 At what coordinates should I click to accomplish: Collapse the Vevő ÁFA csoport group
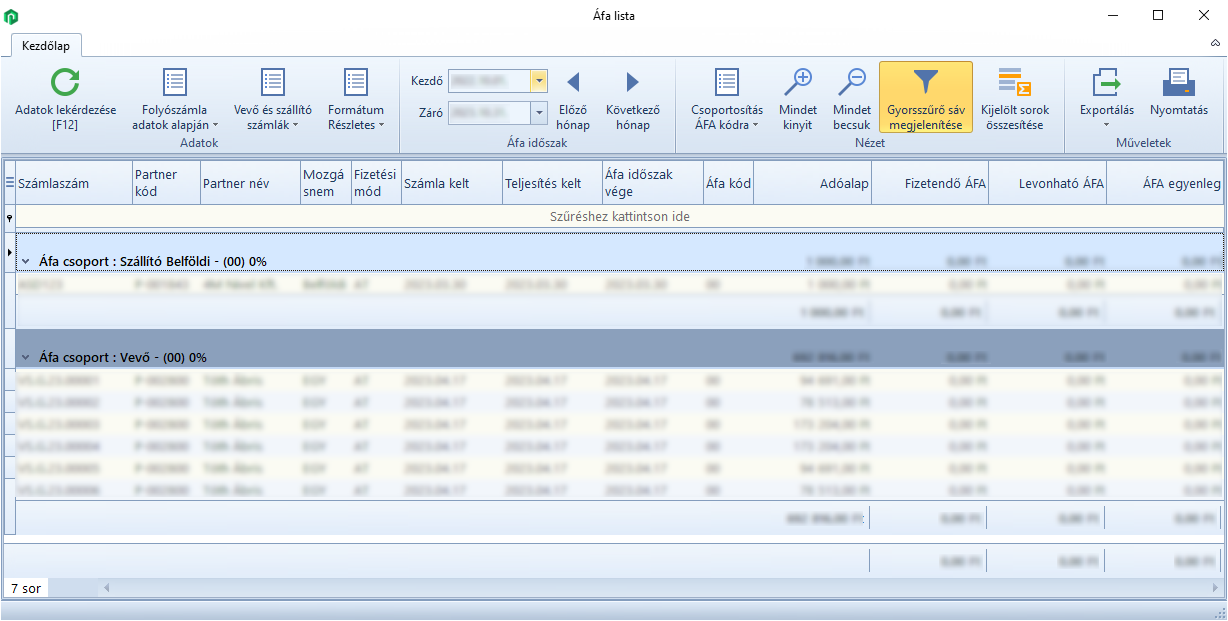click(26, 358)
